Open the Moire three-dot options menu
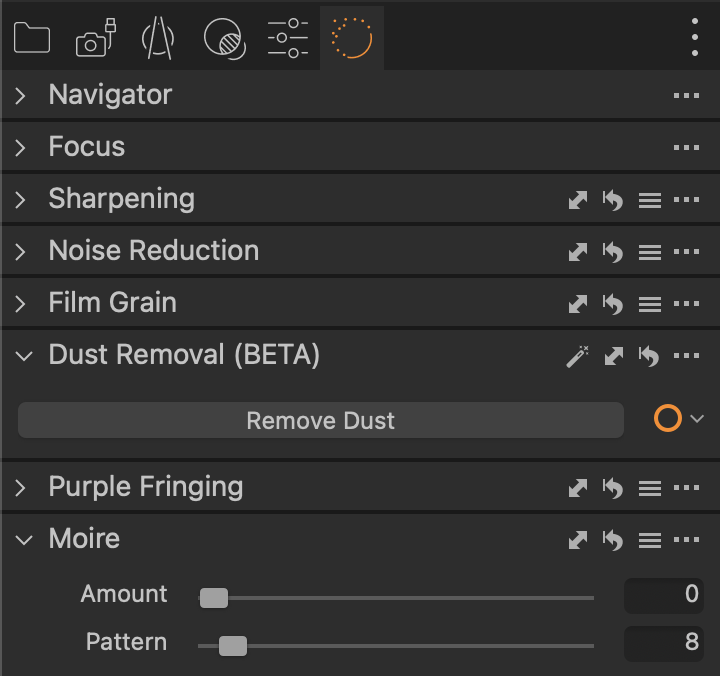 point(686,539)
